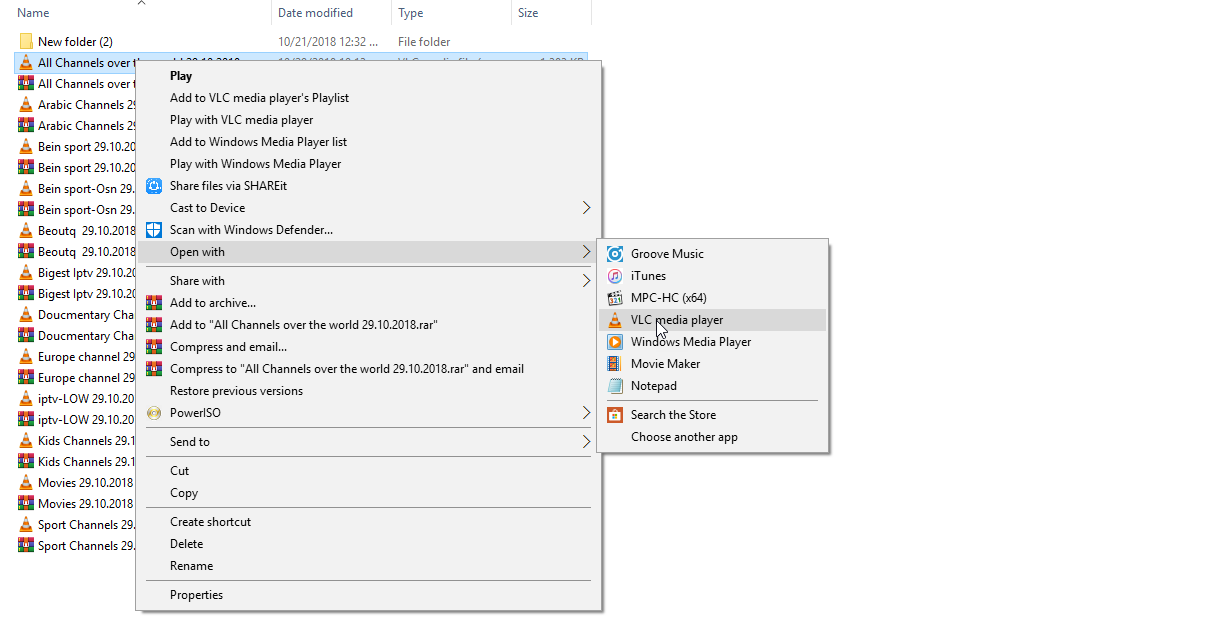1206x623 pixels.
Task: Click the Store bag icon beside Search the Store
Action: click(615, 415)
